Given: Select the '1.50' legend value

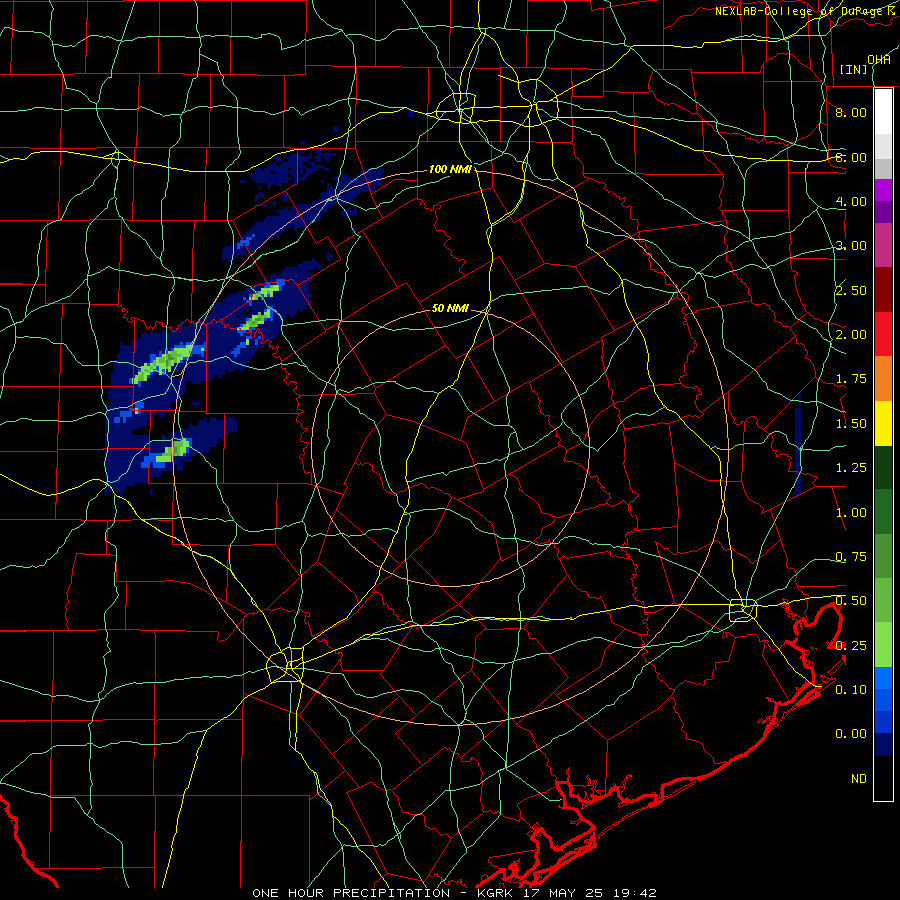Looking at the screenshot, I should (851, 424).
